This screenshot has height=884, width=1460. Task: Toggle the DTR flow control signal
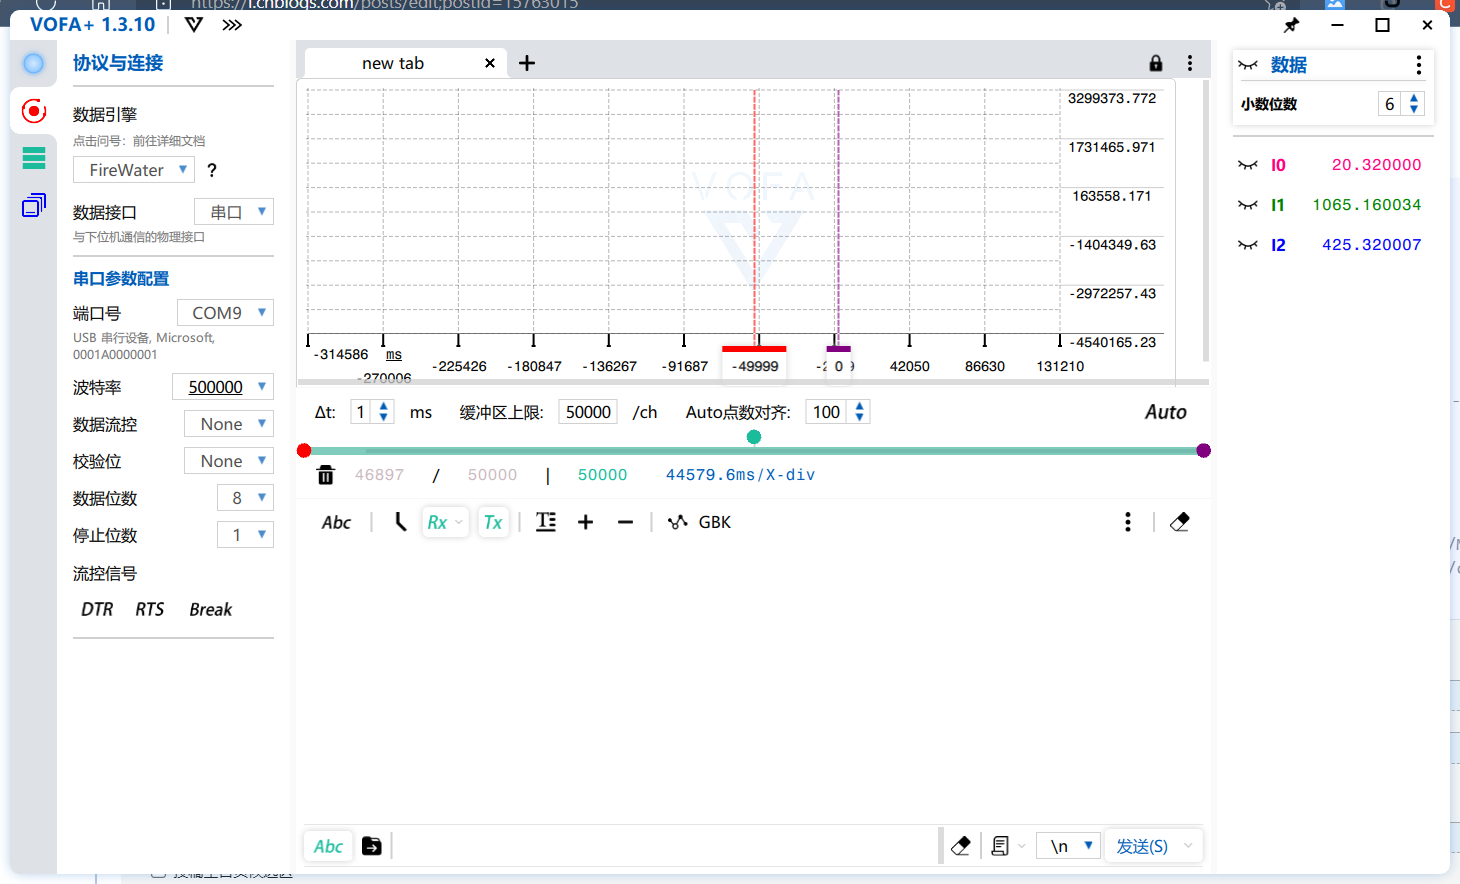[97, 610]
